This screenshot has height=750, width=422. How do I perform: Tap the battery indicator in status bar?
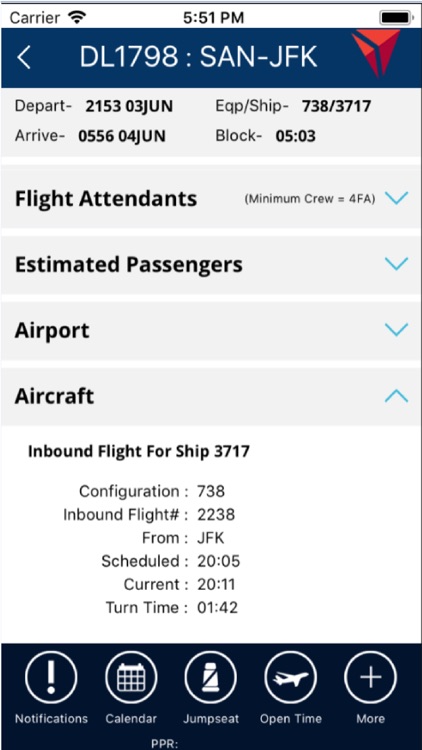395,18
